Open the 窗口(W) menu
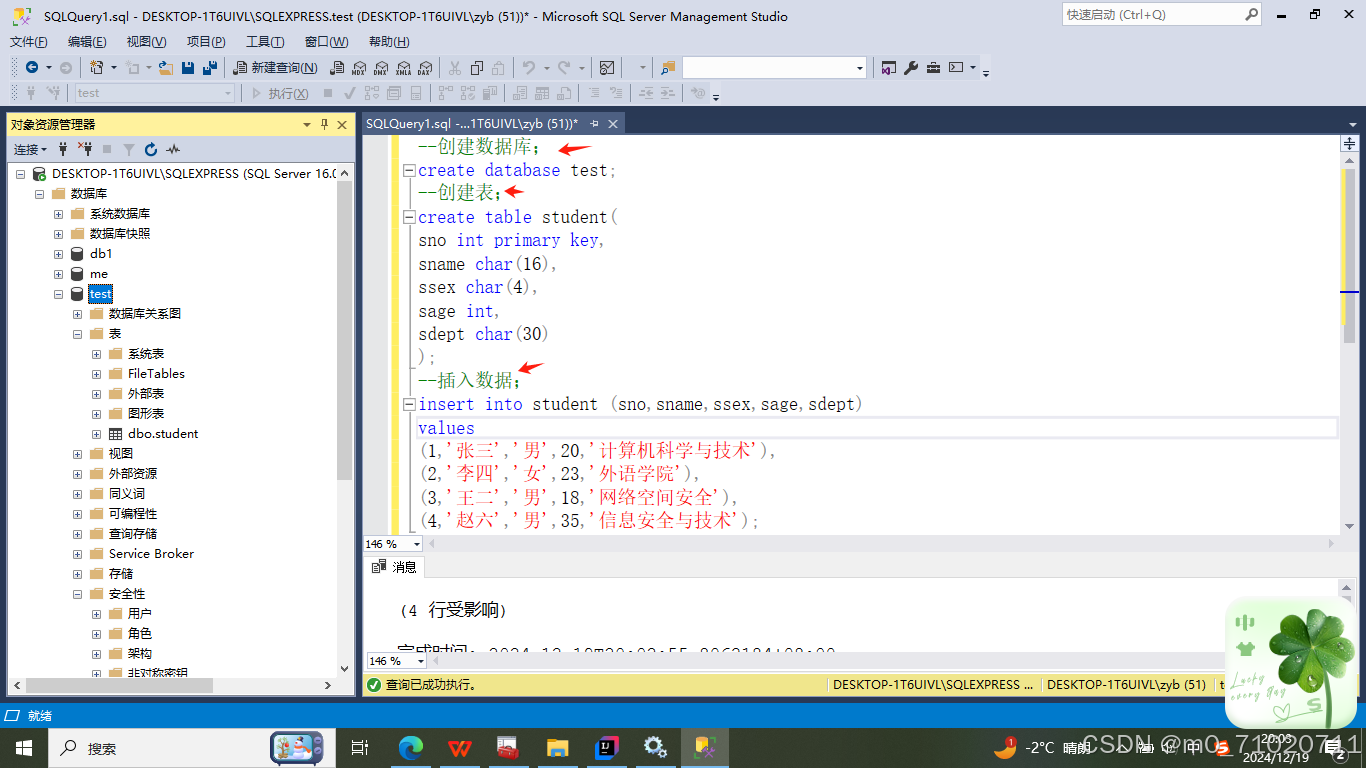 click(x=327, y=41)
